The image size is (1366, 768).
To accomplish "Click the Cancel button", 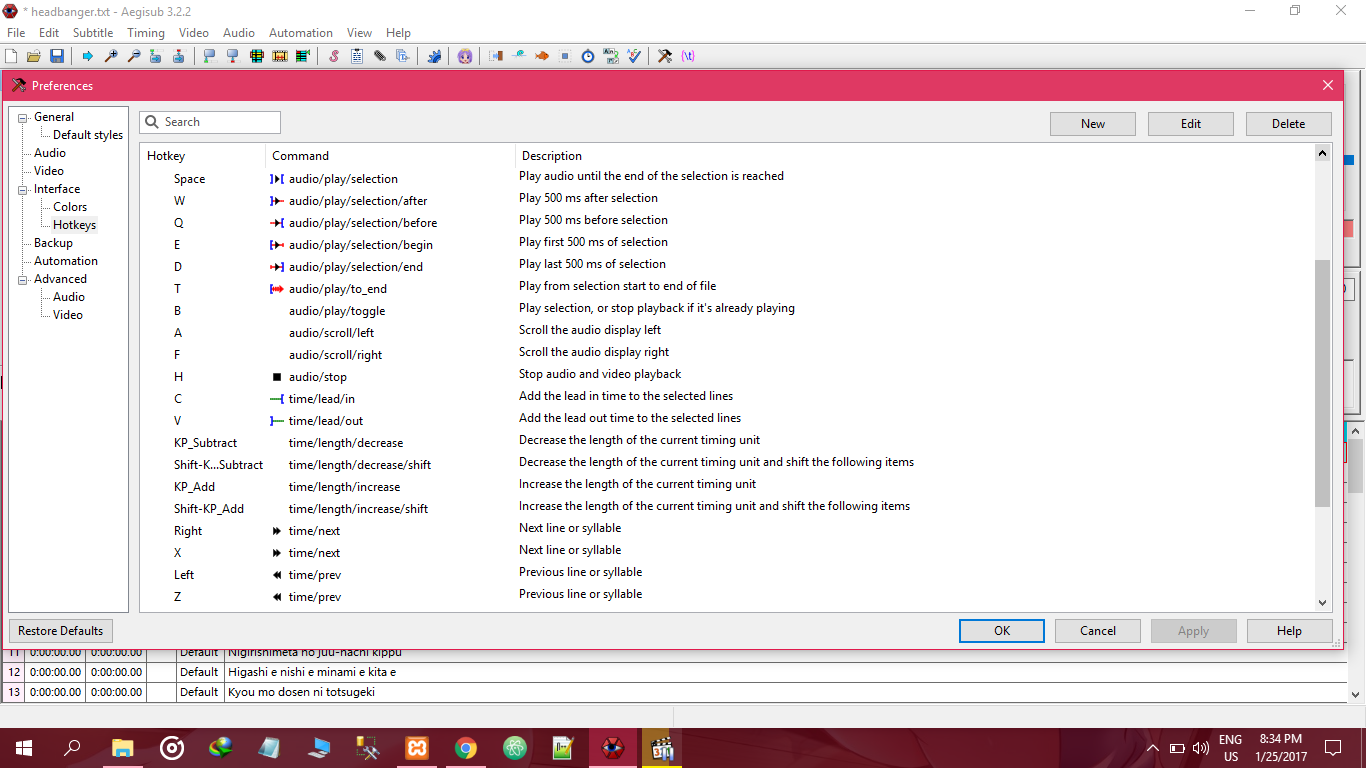I will [1098, 631].
